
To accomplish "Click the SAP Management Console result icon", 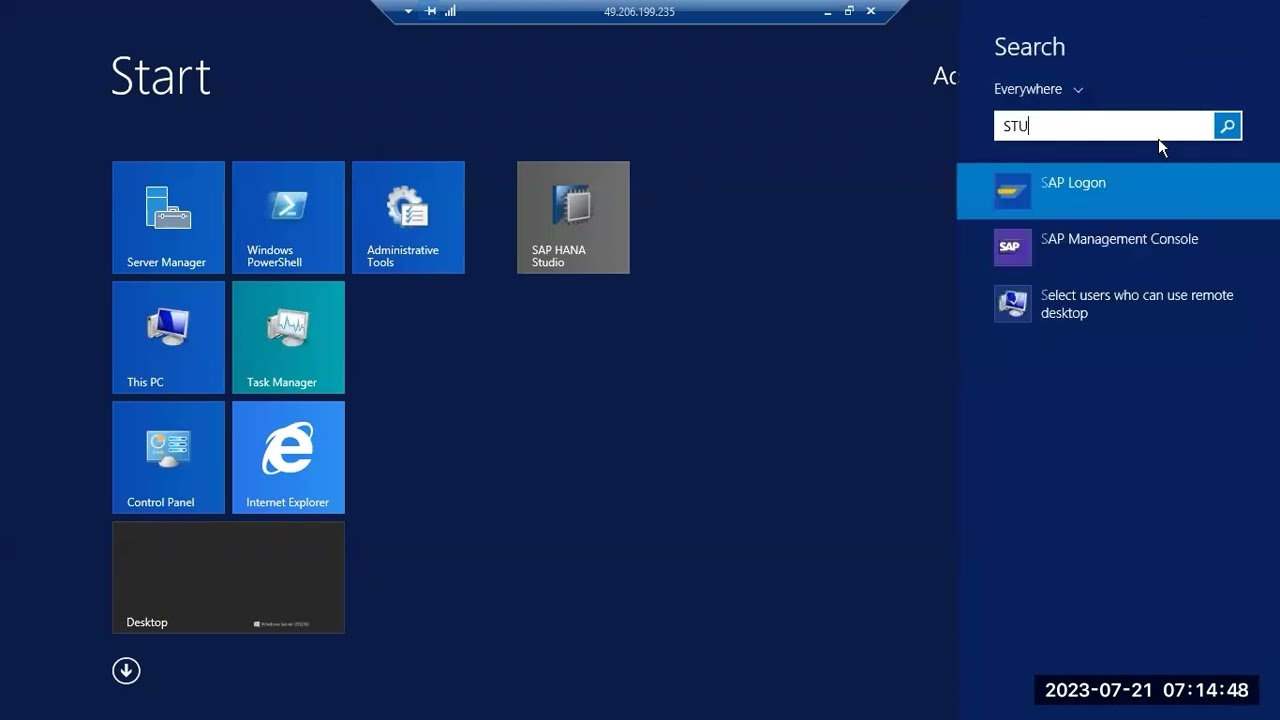I will (x=1012, y=247).
